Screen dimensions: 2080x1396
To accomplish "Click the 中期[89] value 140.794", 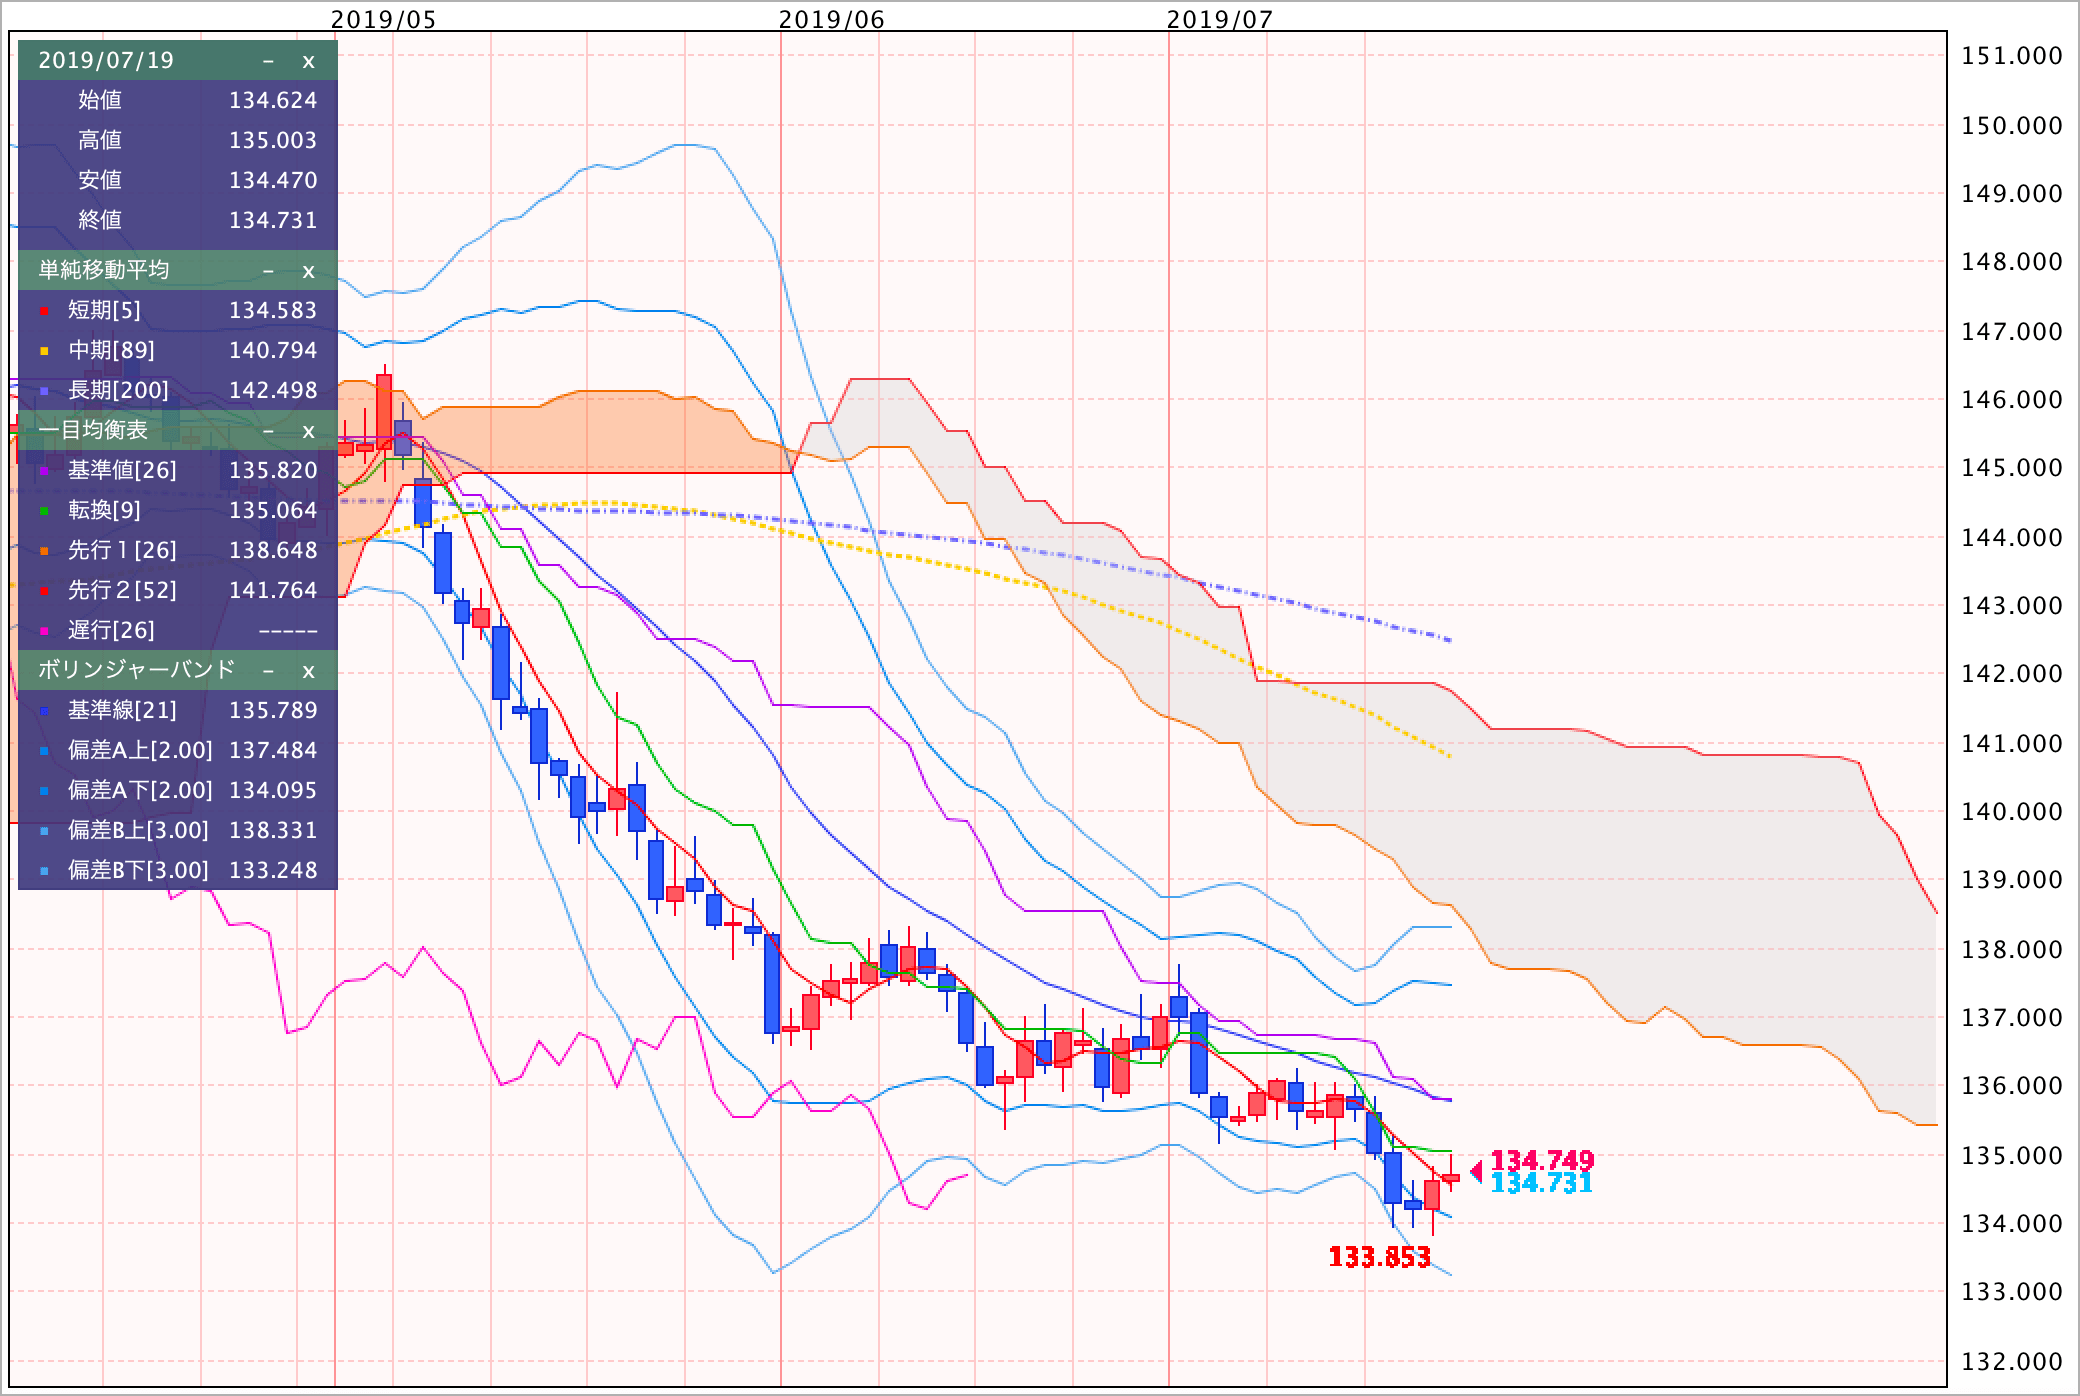I will [x=273, y=350].
